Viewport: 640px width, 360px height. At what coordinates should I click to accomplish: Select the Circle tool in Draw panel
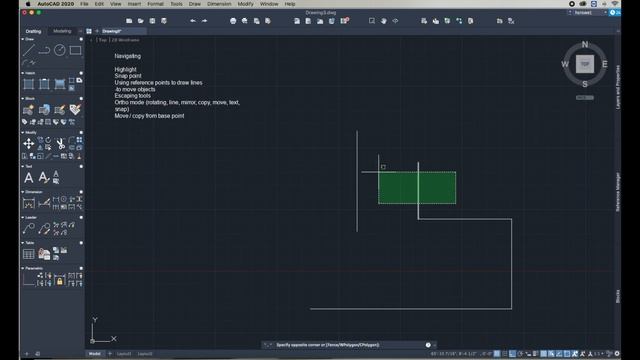(x=60, y=50)
